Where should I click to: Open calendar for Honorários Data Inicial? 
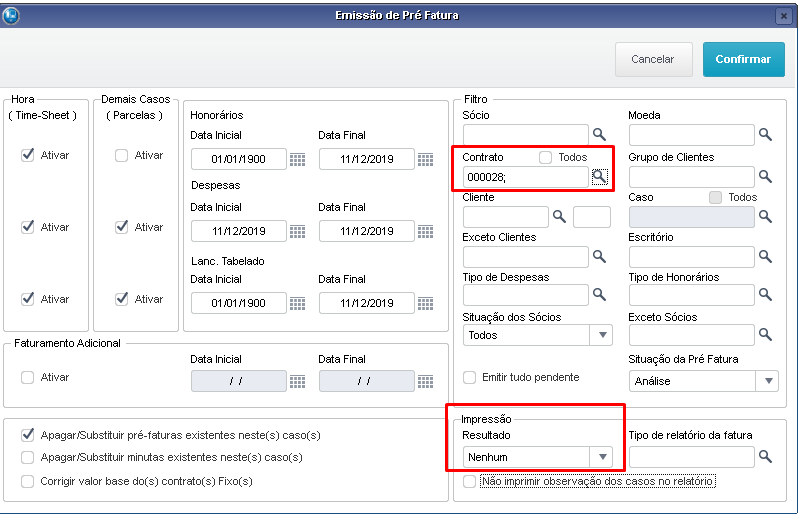point(297,160)
